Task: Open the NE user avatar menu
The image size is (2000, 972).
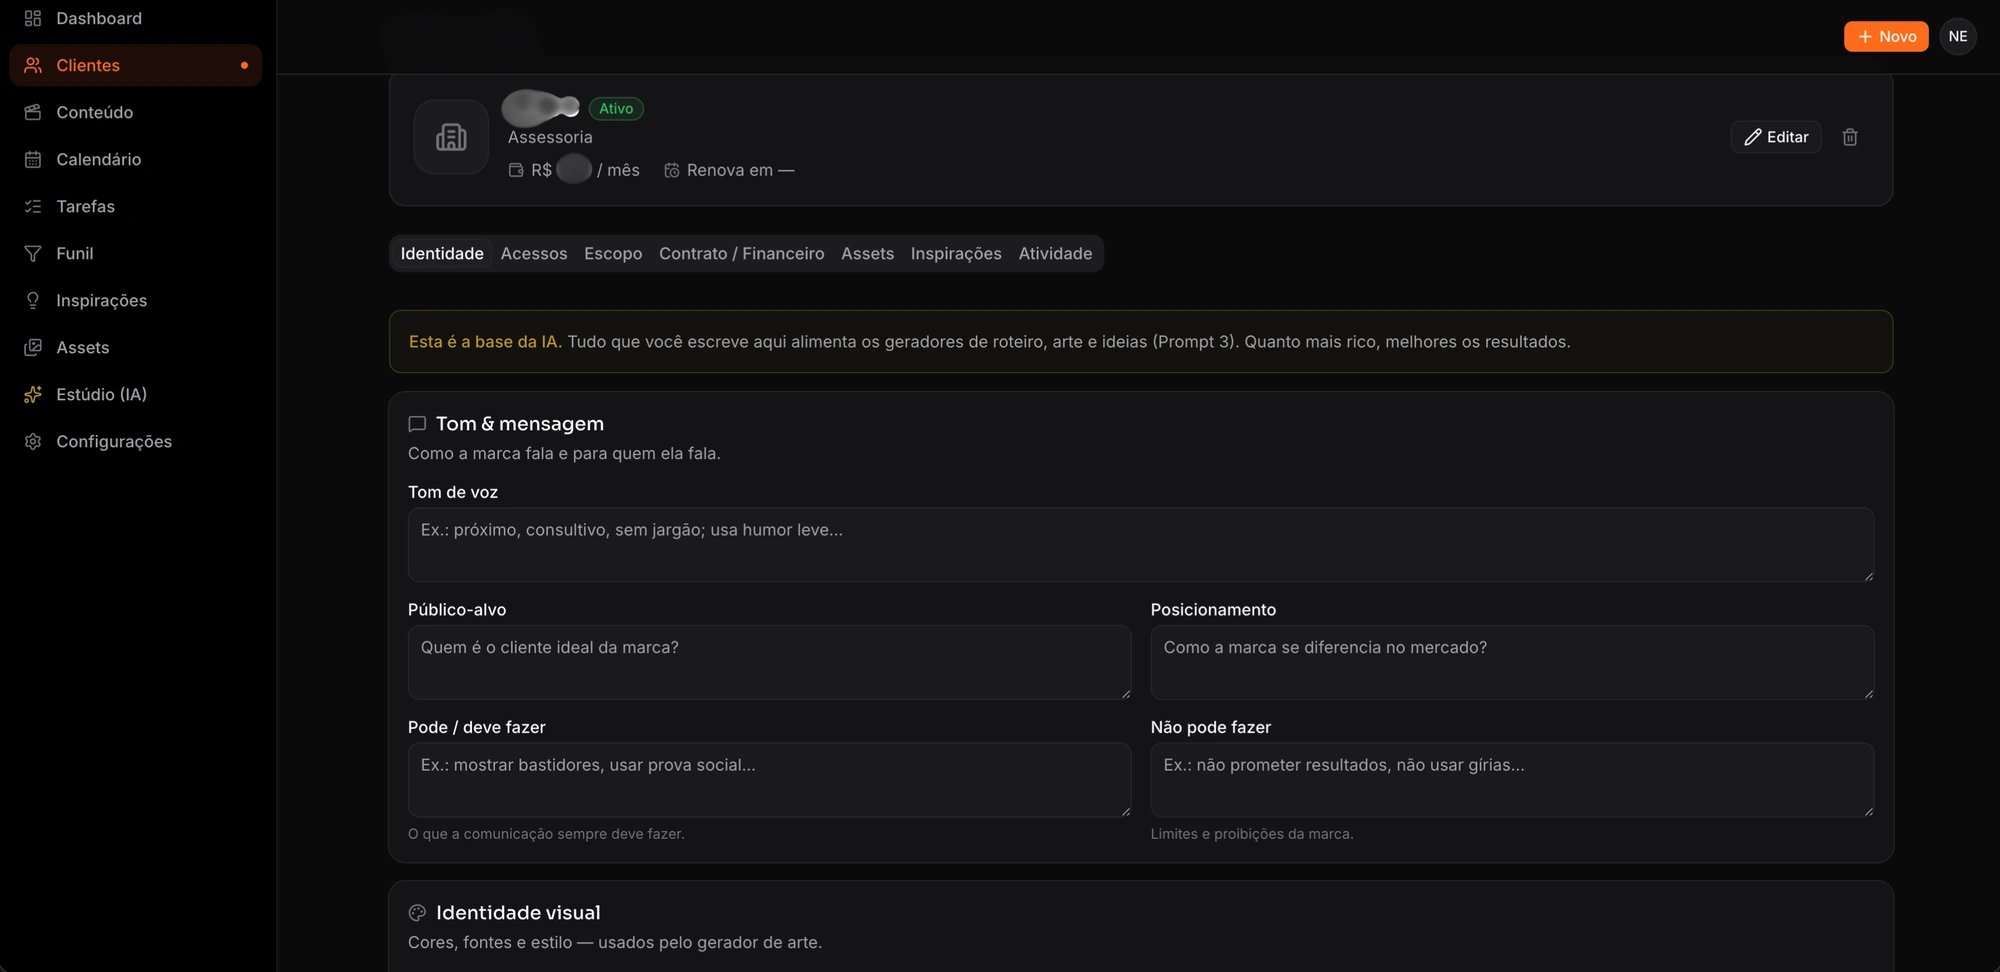Action: pyautogui.click(x=1958, y=36)
